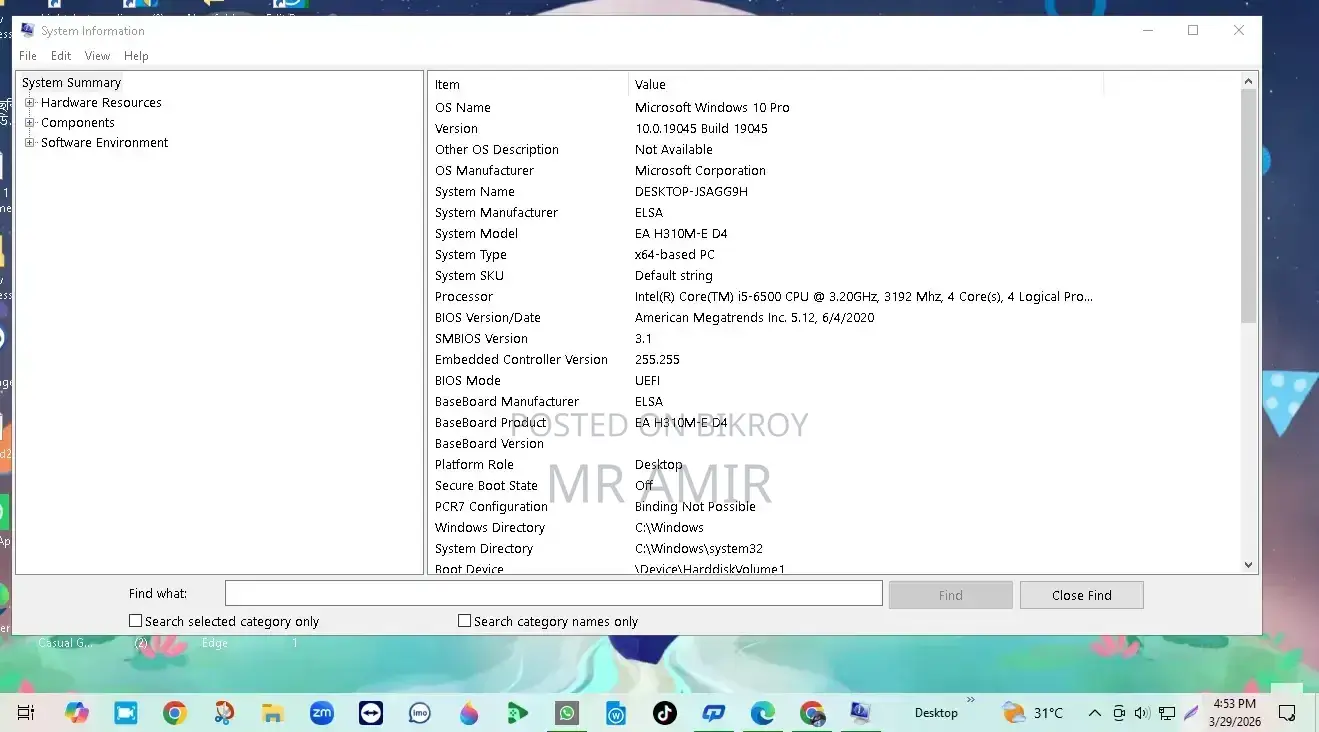The image size is (1319, 732).
Task: Open the blue video camera taskbar app
Action: (x=125, y=713)
